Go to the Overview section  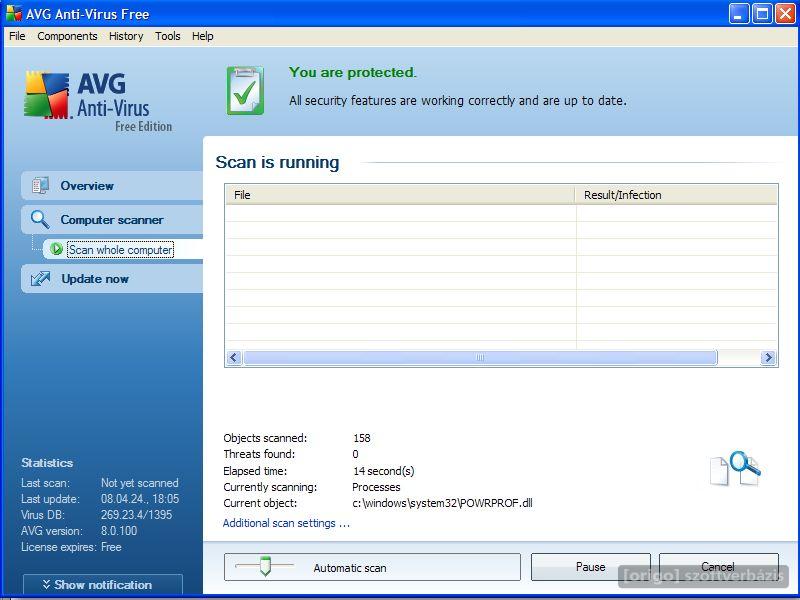112,186
